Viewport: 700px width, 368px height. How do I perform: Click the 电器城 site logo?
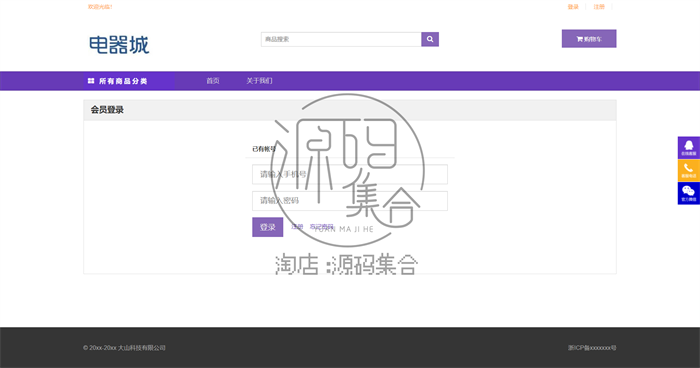(119, 45)
